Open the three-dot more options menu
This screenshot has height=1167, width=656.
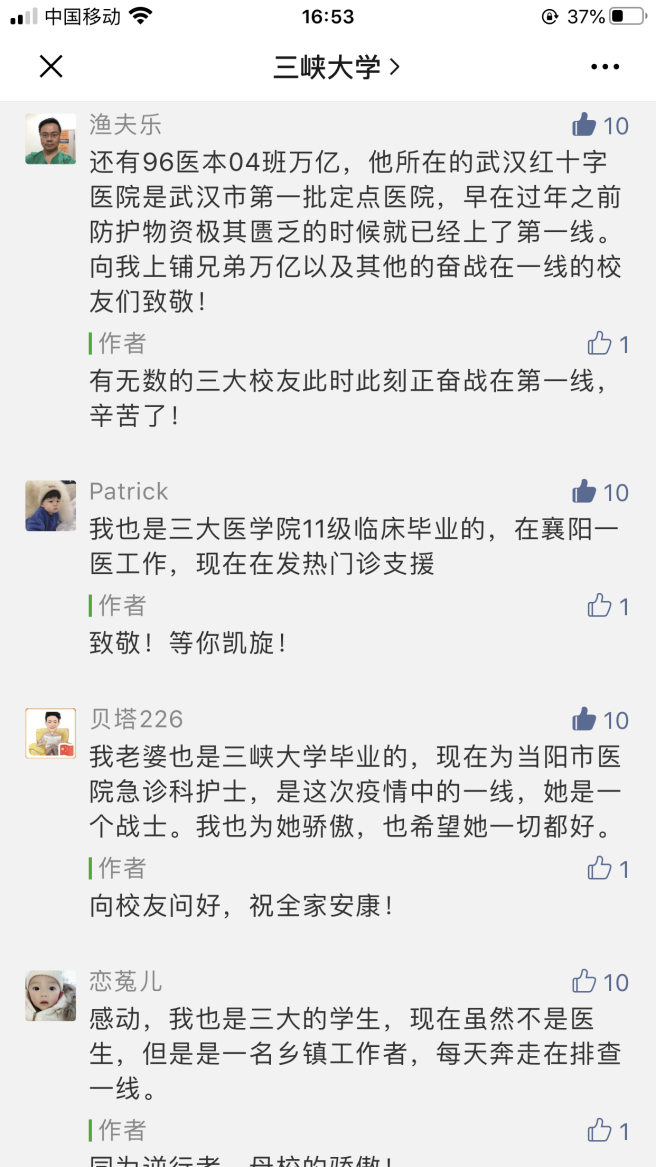(x=605, y=67)
